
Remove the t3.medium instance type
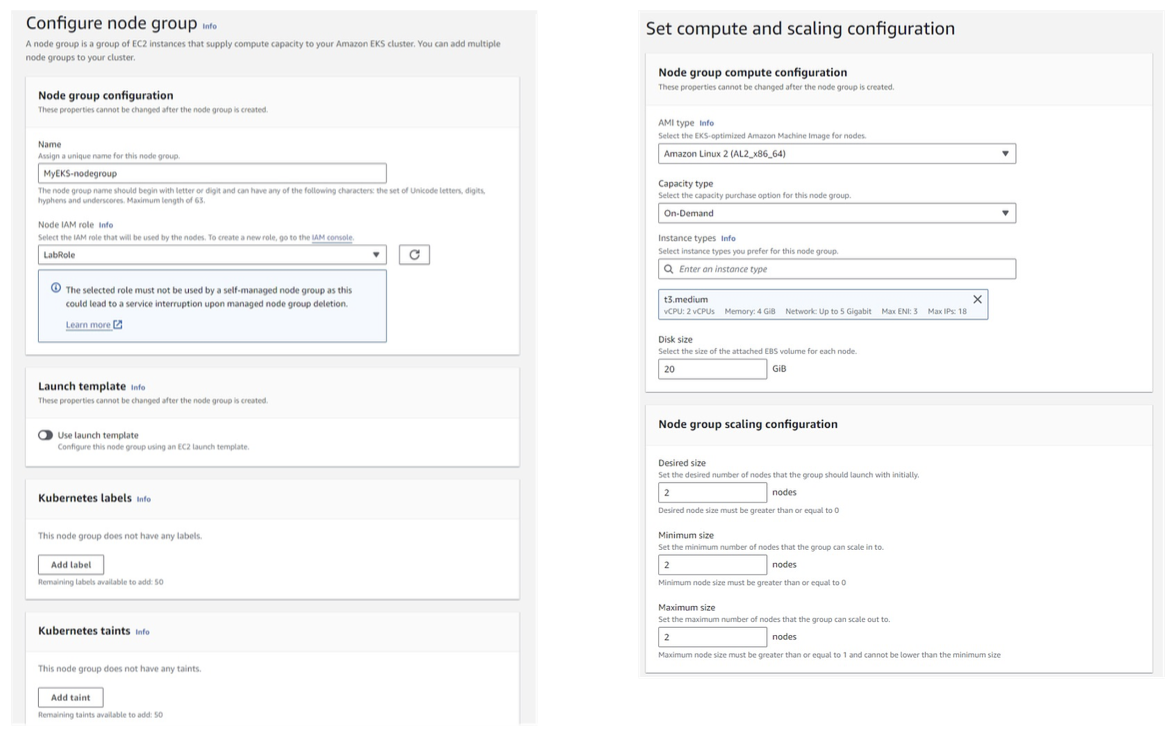[x=977, y=300]
